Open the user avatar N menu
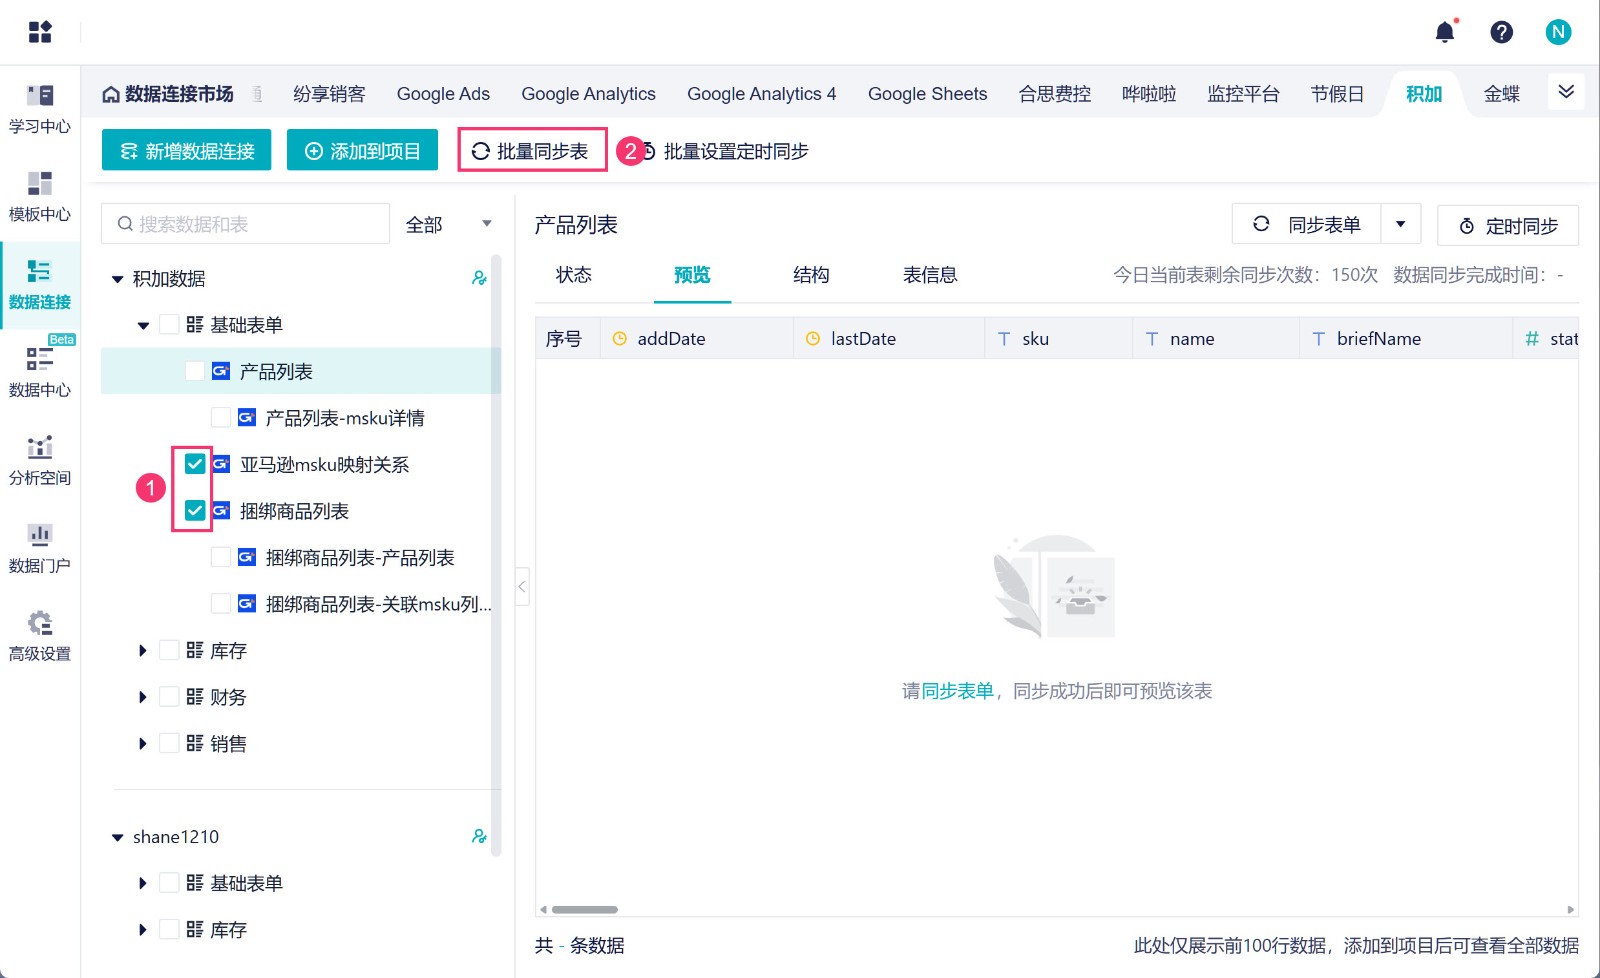This screenshot has height=978, width=1600. [1558, 32]
